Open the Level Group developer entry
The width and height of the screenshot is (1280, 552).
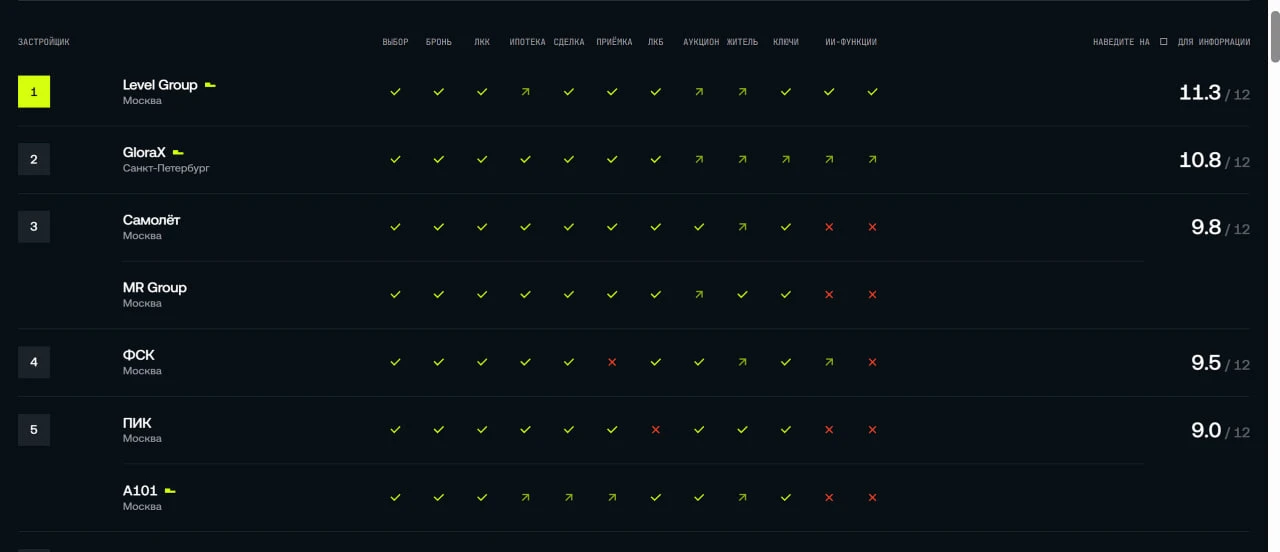[160, 85]
